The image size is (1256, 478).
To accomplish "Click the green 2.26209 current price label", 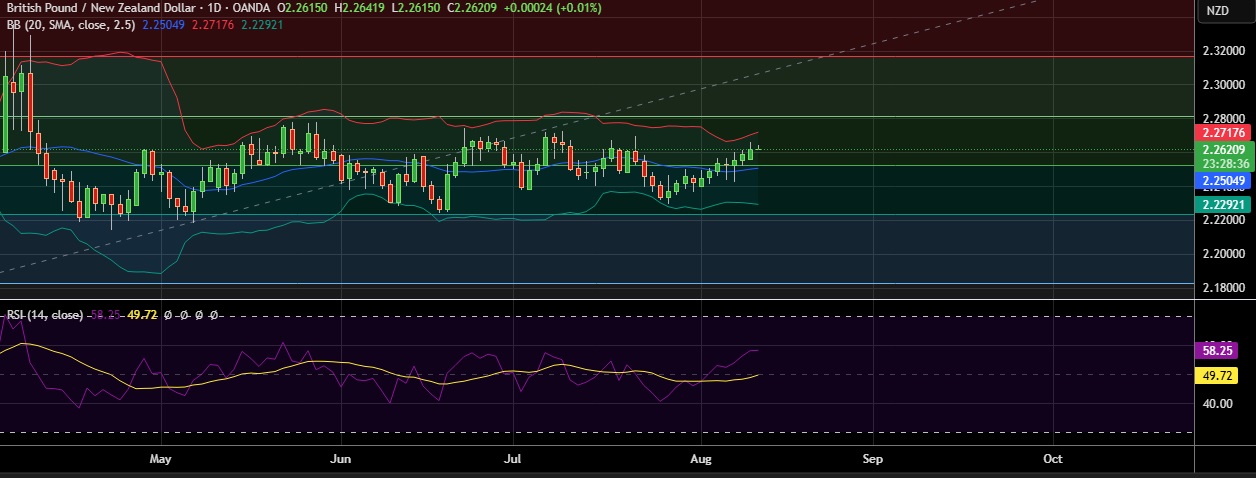I will pyautogui.click(x=1224, y=150).
